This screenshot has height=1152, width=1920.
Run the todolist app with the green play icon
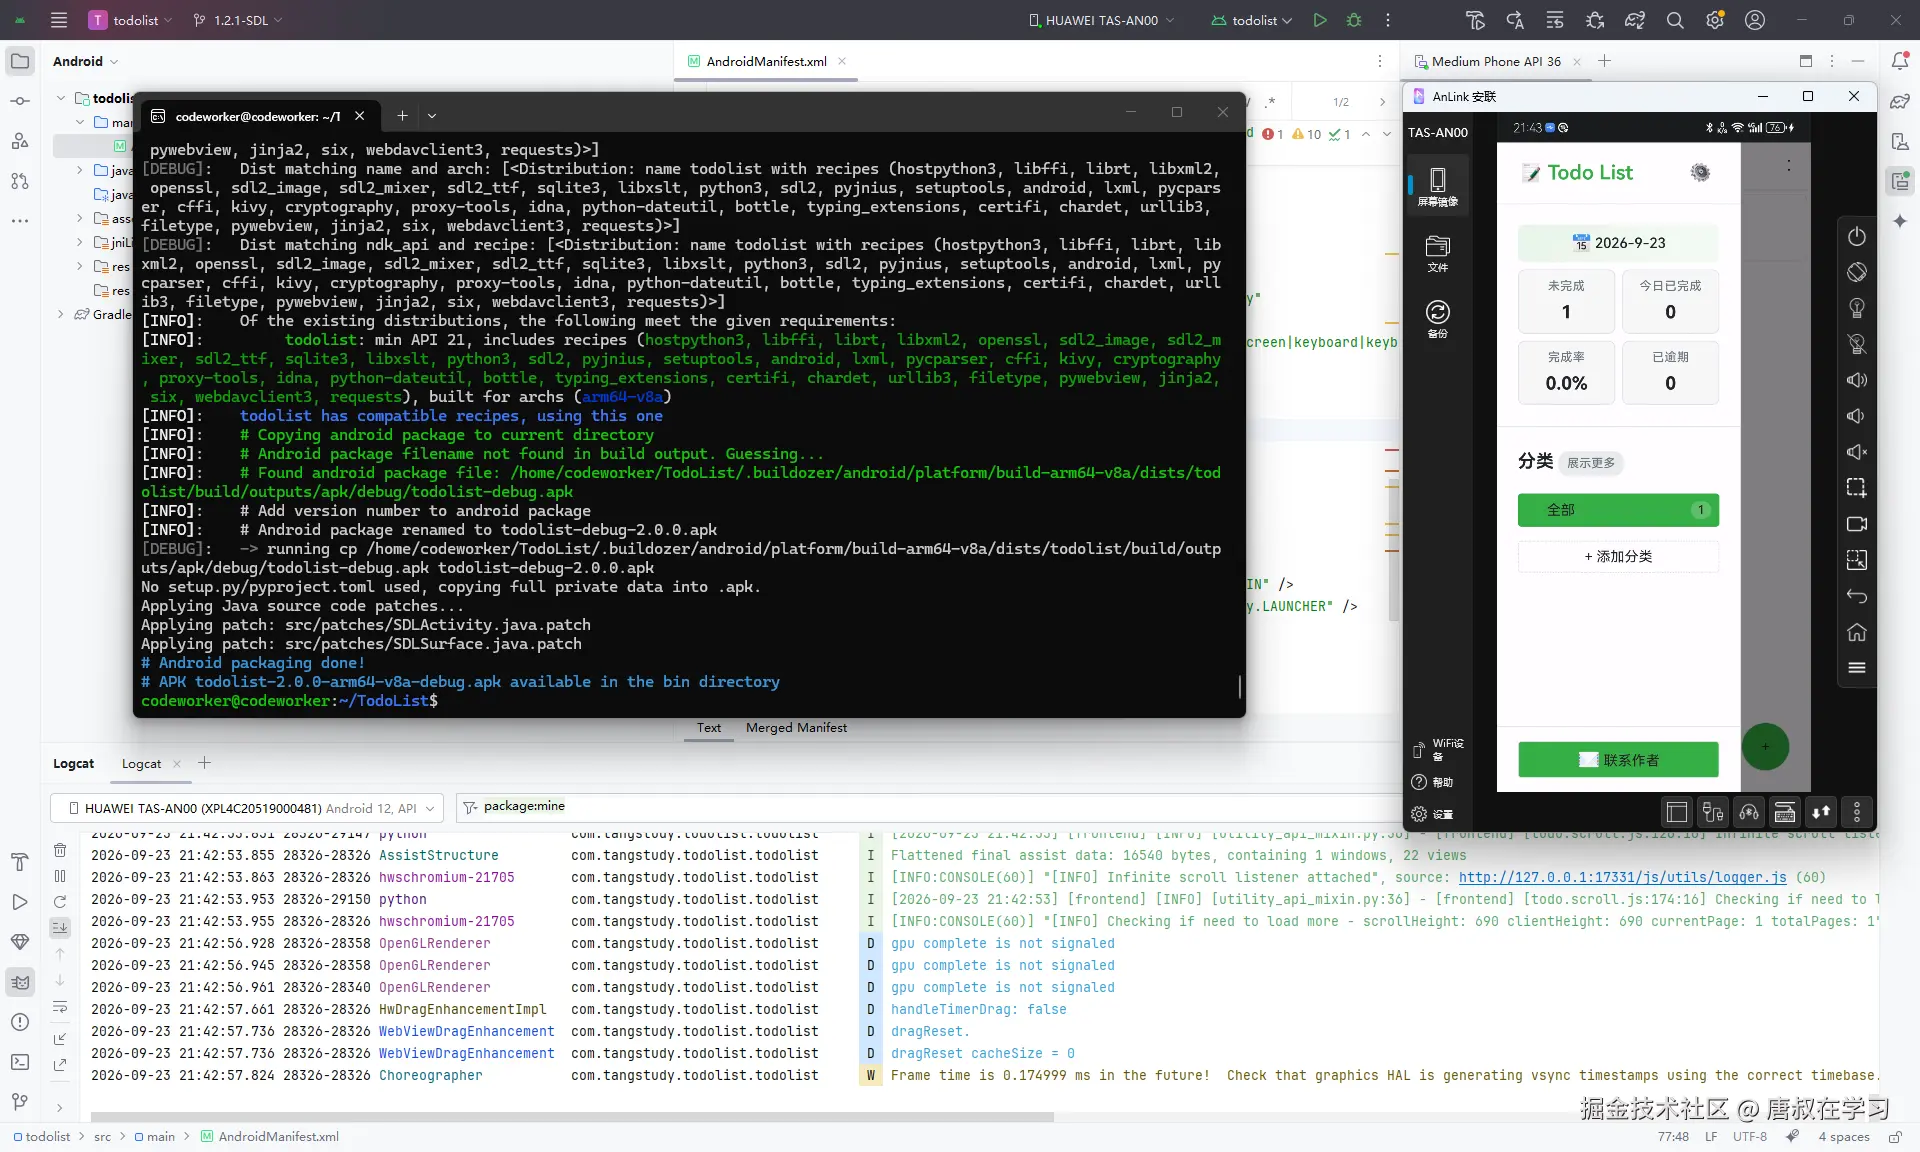tap(1320, 20)
